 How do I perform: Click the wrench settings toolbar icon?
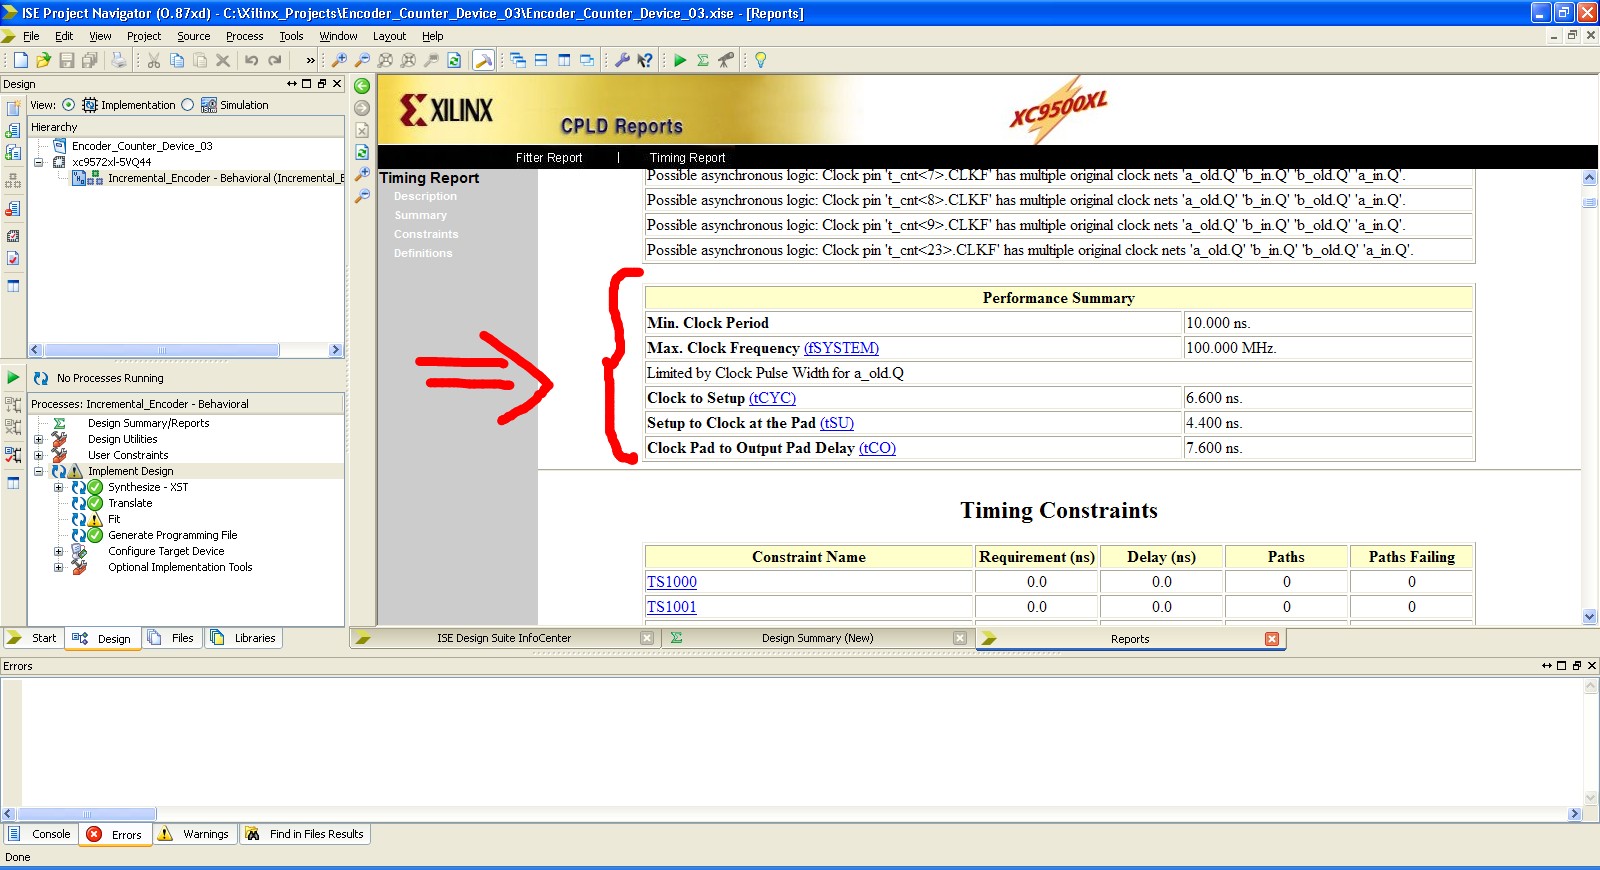pyautogui.click(x=622, y=60)
